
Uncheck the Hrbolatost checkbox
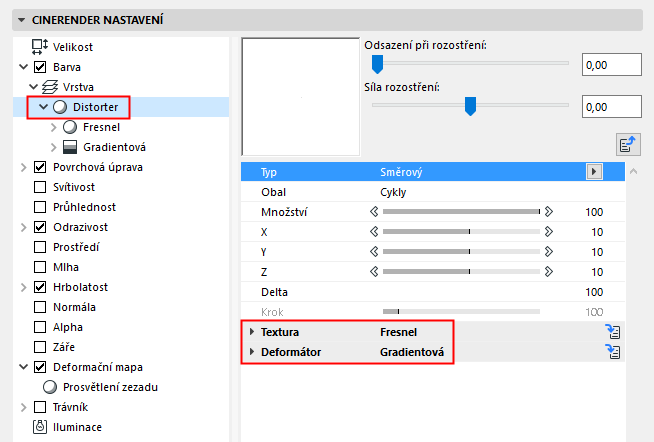click(40, 287)
